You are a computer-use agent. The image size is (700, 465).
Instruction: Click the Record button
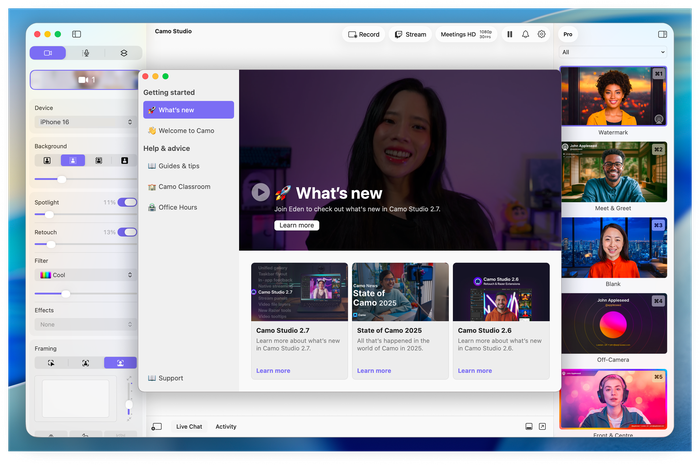point(363,34)
